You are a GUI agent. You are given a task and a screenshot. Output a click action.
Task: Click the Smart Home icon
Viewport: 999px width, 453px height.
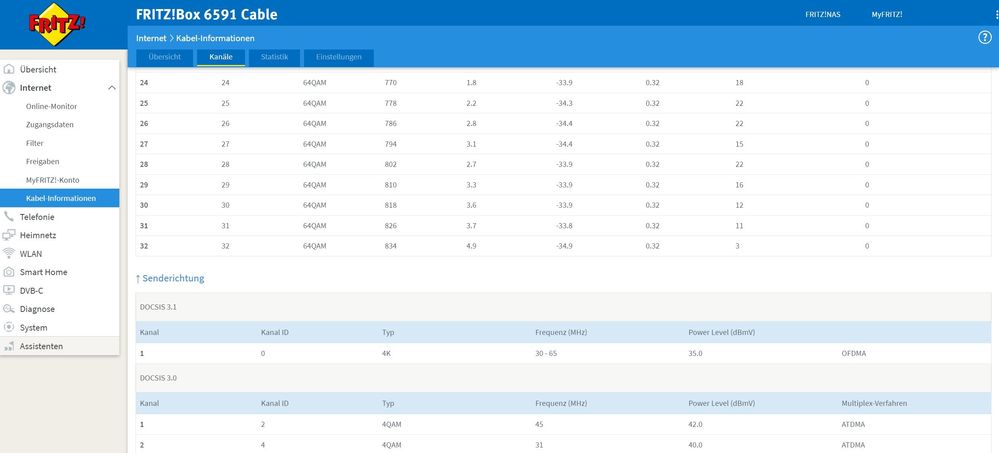[9, 272]
